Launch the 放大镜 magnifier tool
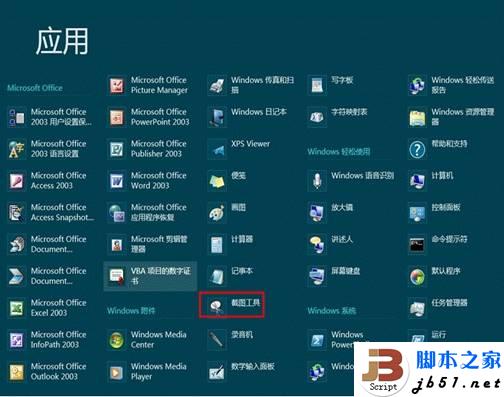 point(317,212)
